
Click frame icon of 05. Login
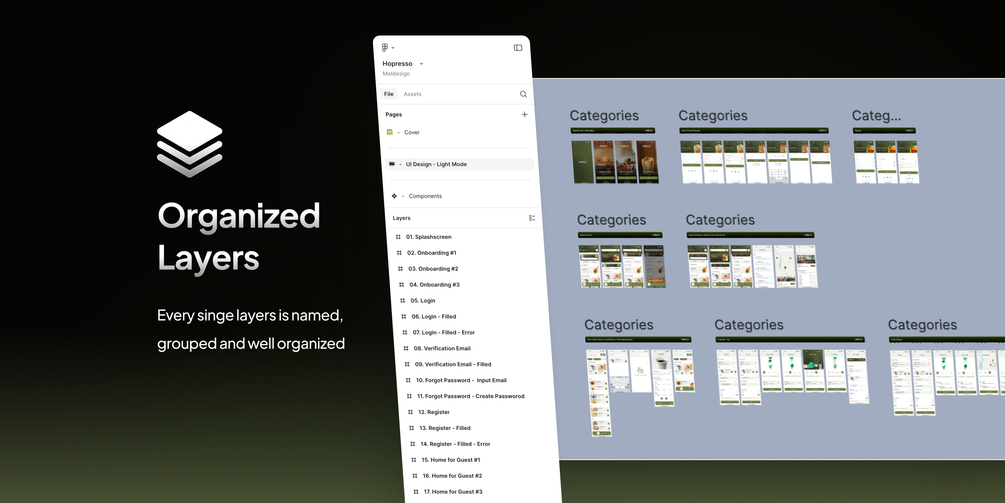pyautogui.click(x=403, y=301)
